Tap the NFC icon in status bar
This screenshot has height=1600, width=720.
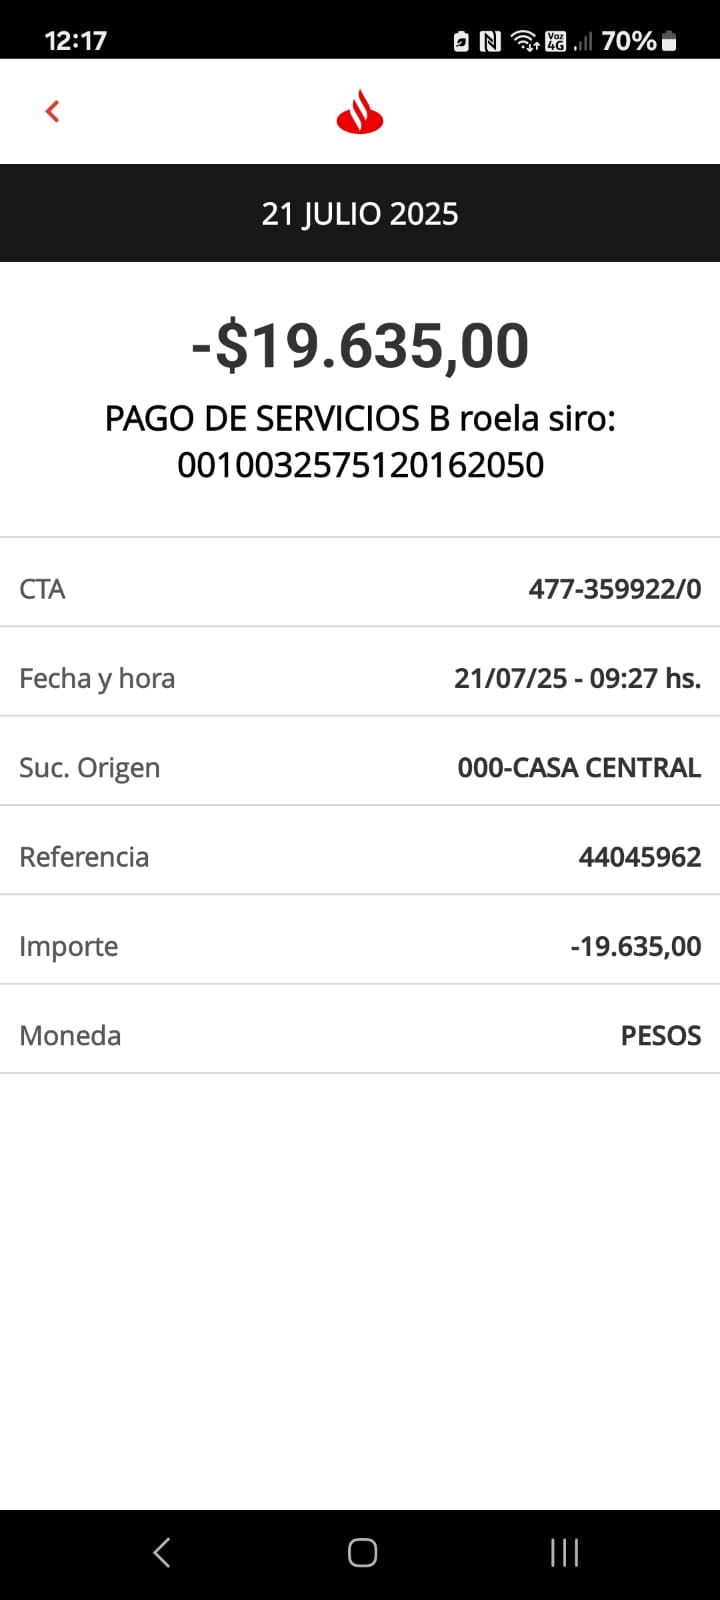pos(490,41)
